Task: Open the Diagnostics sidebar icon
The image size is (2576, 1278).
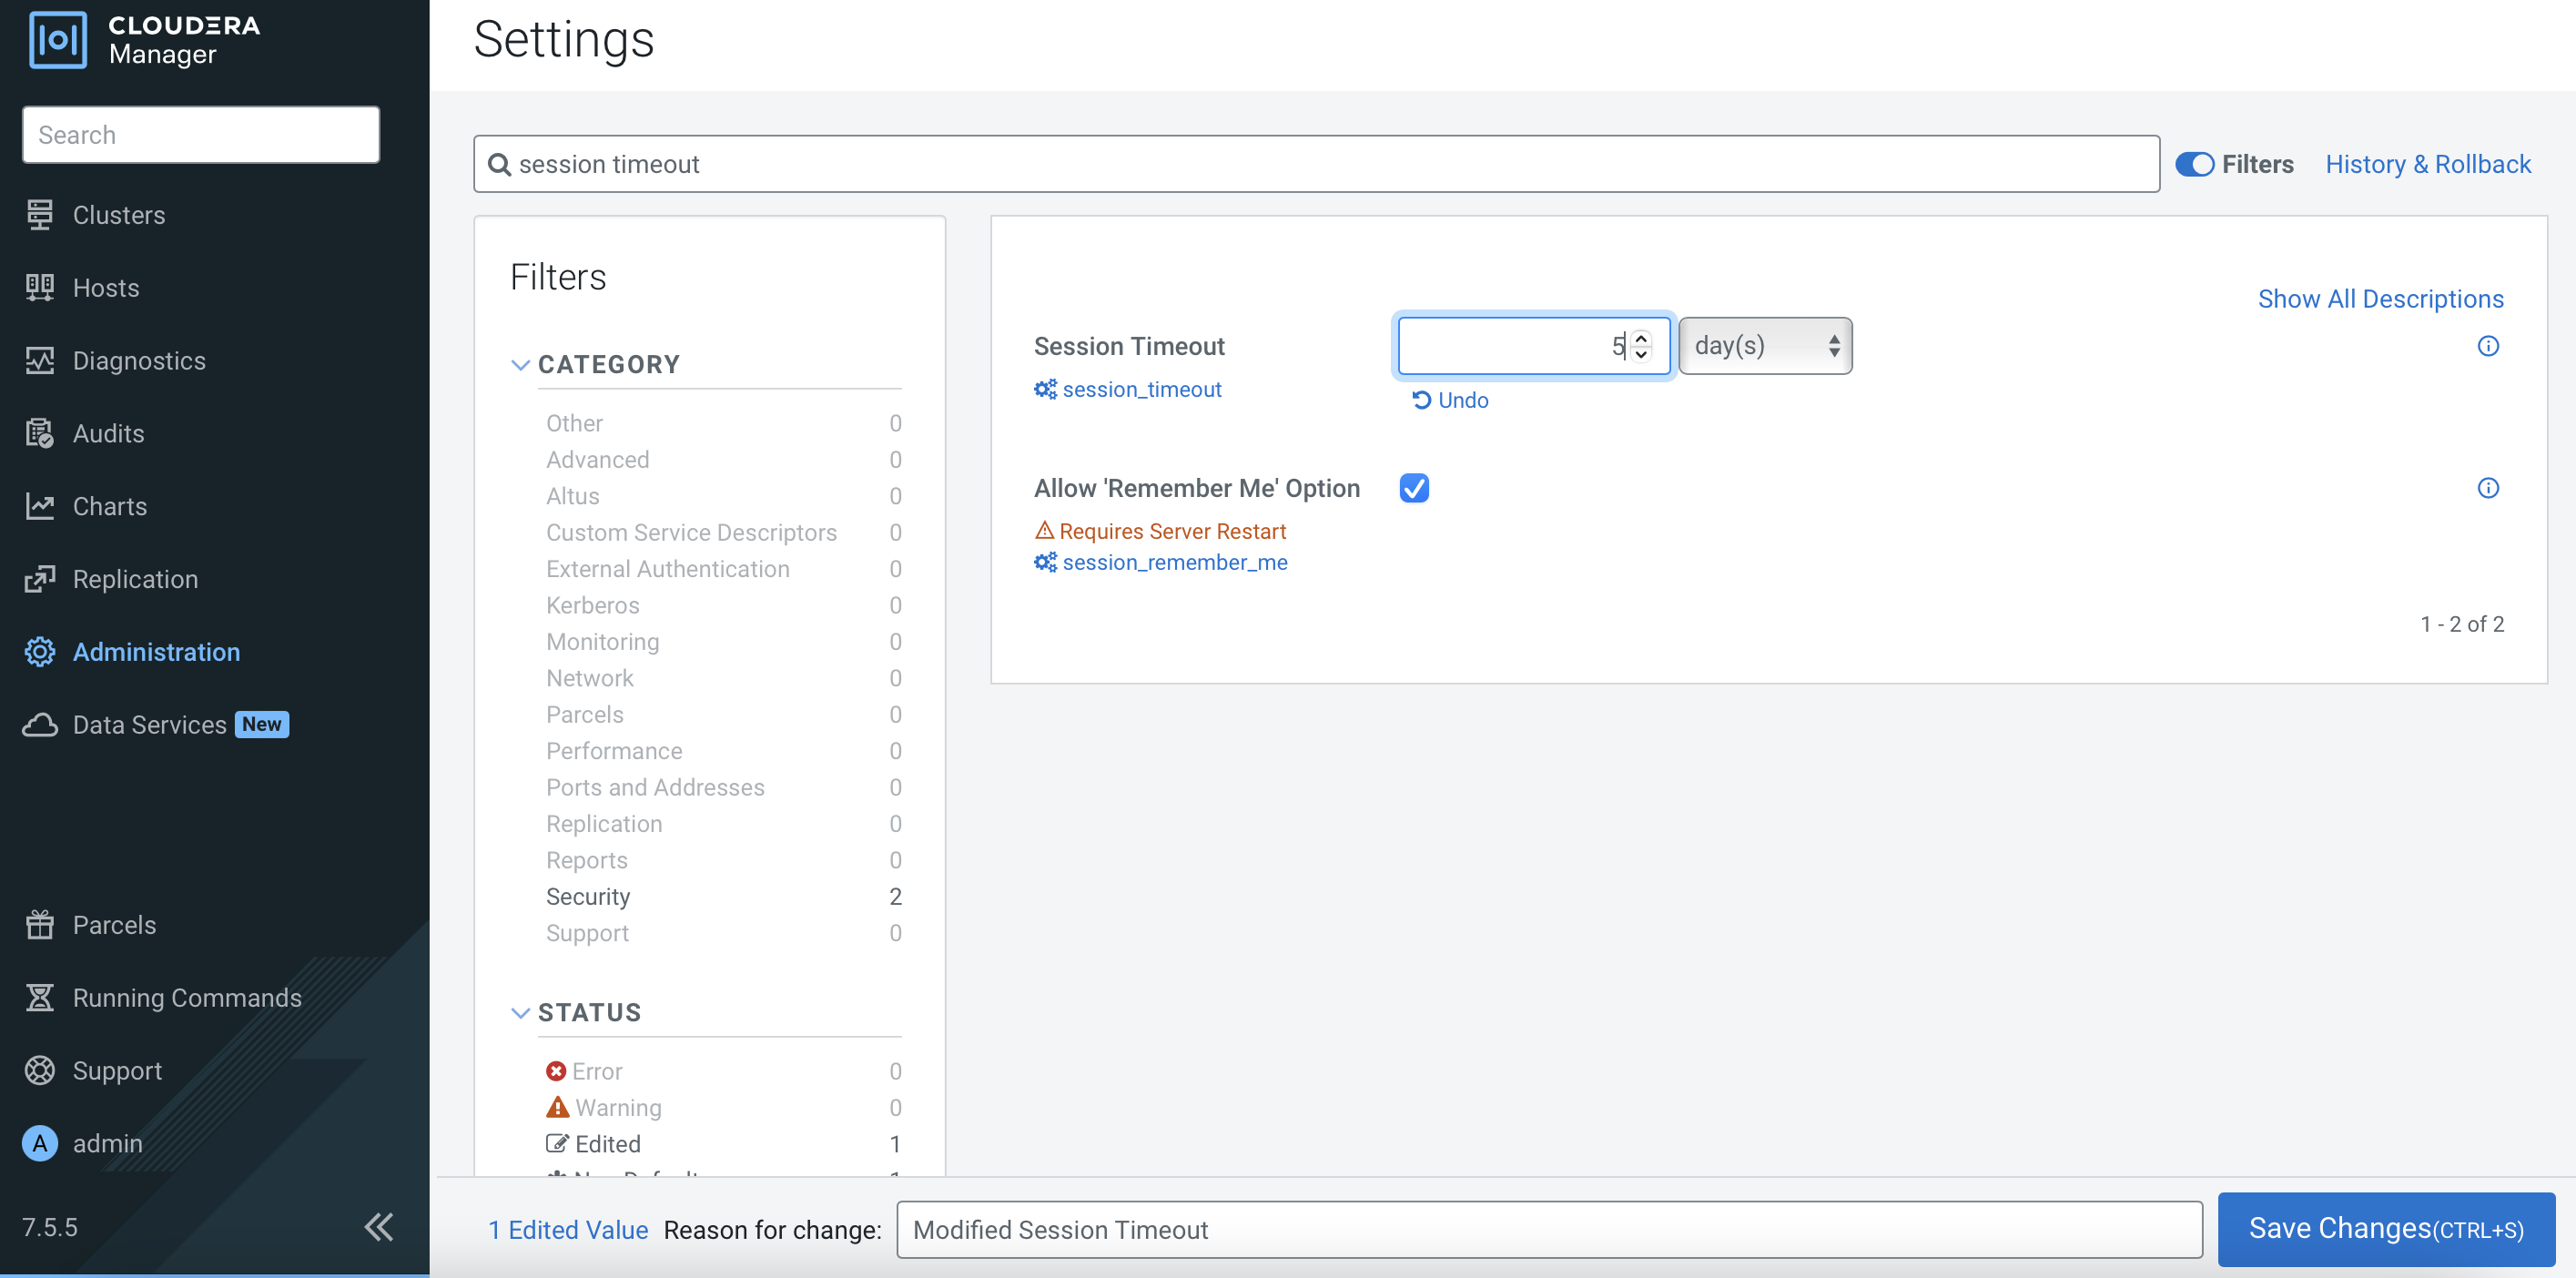Action: pos(40,361)
